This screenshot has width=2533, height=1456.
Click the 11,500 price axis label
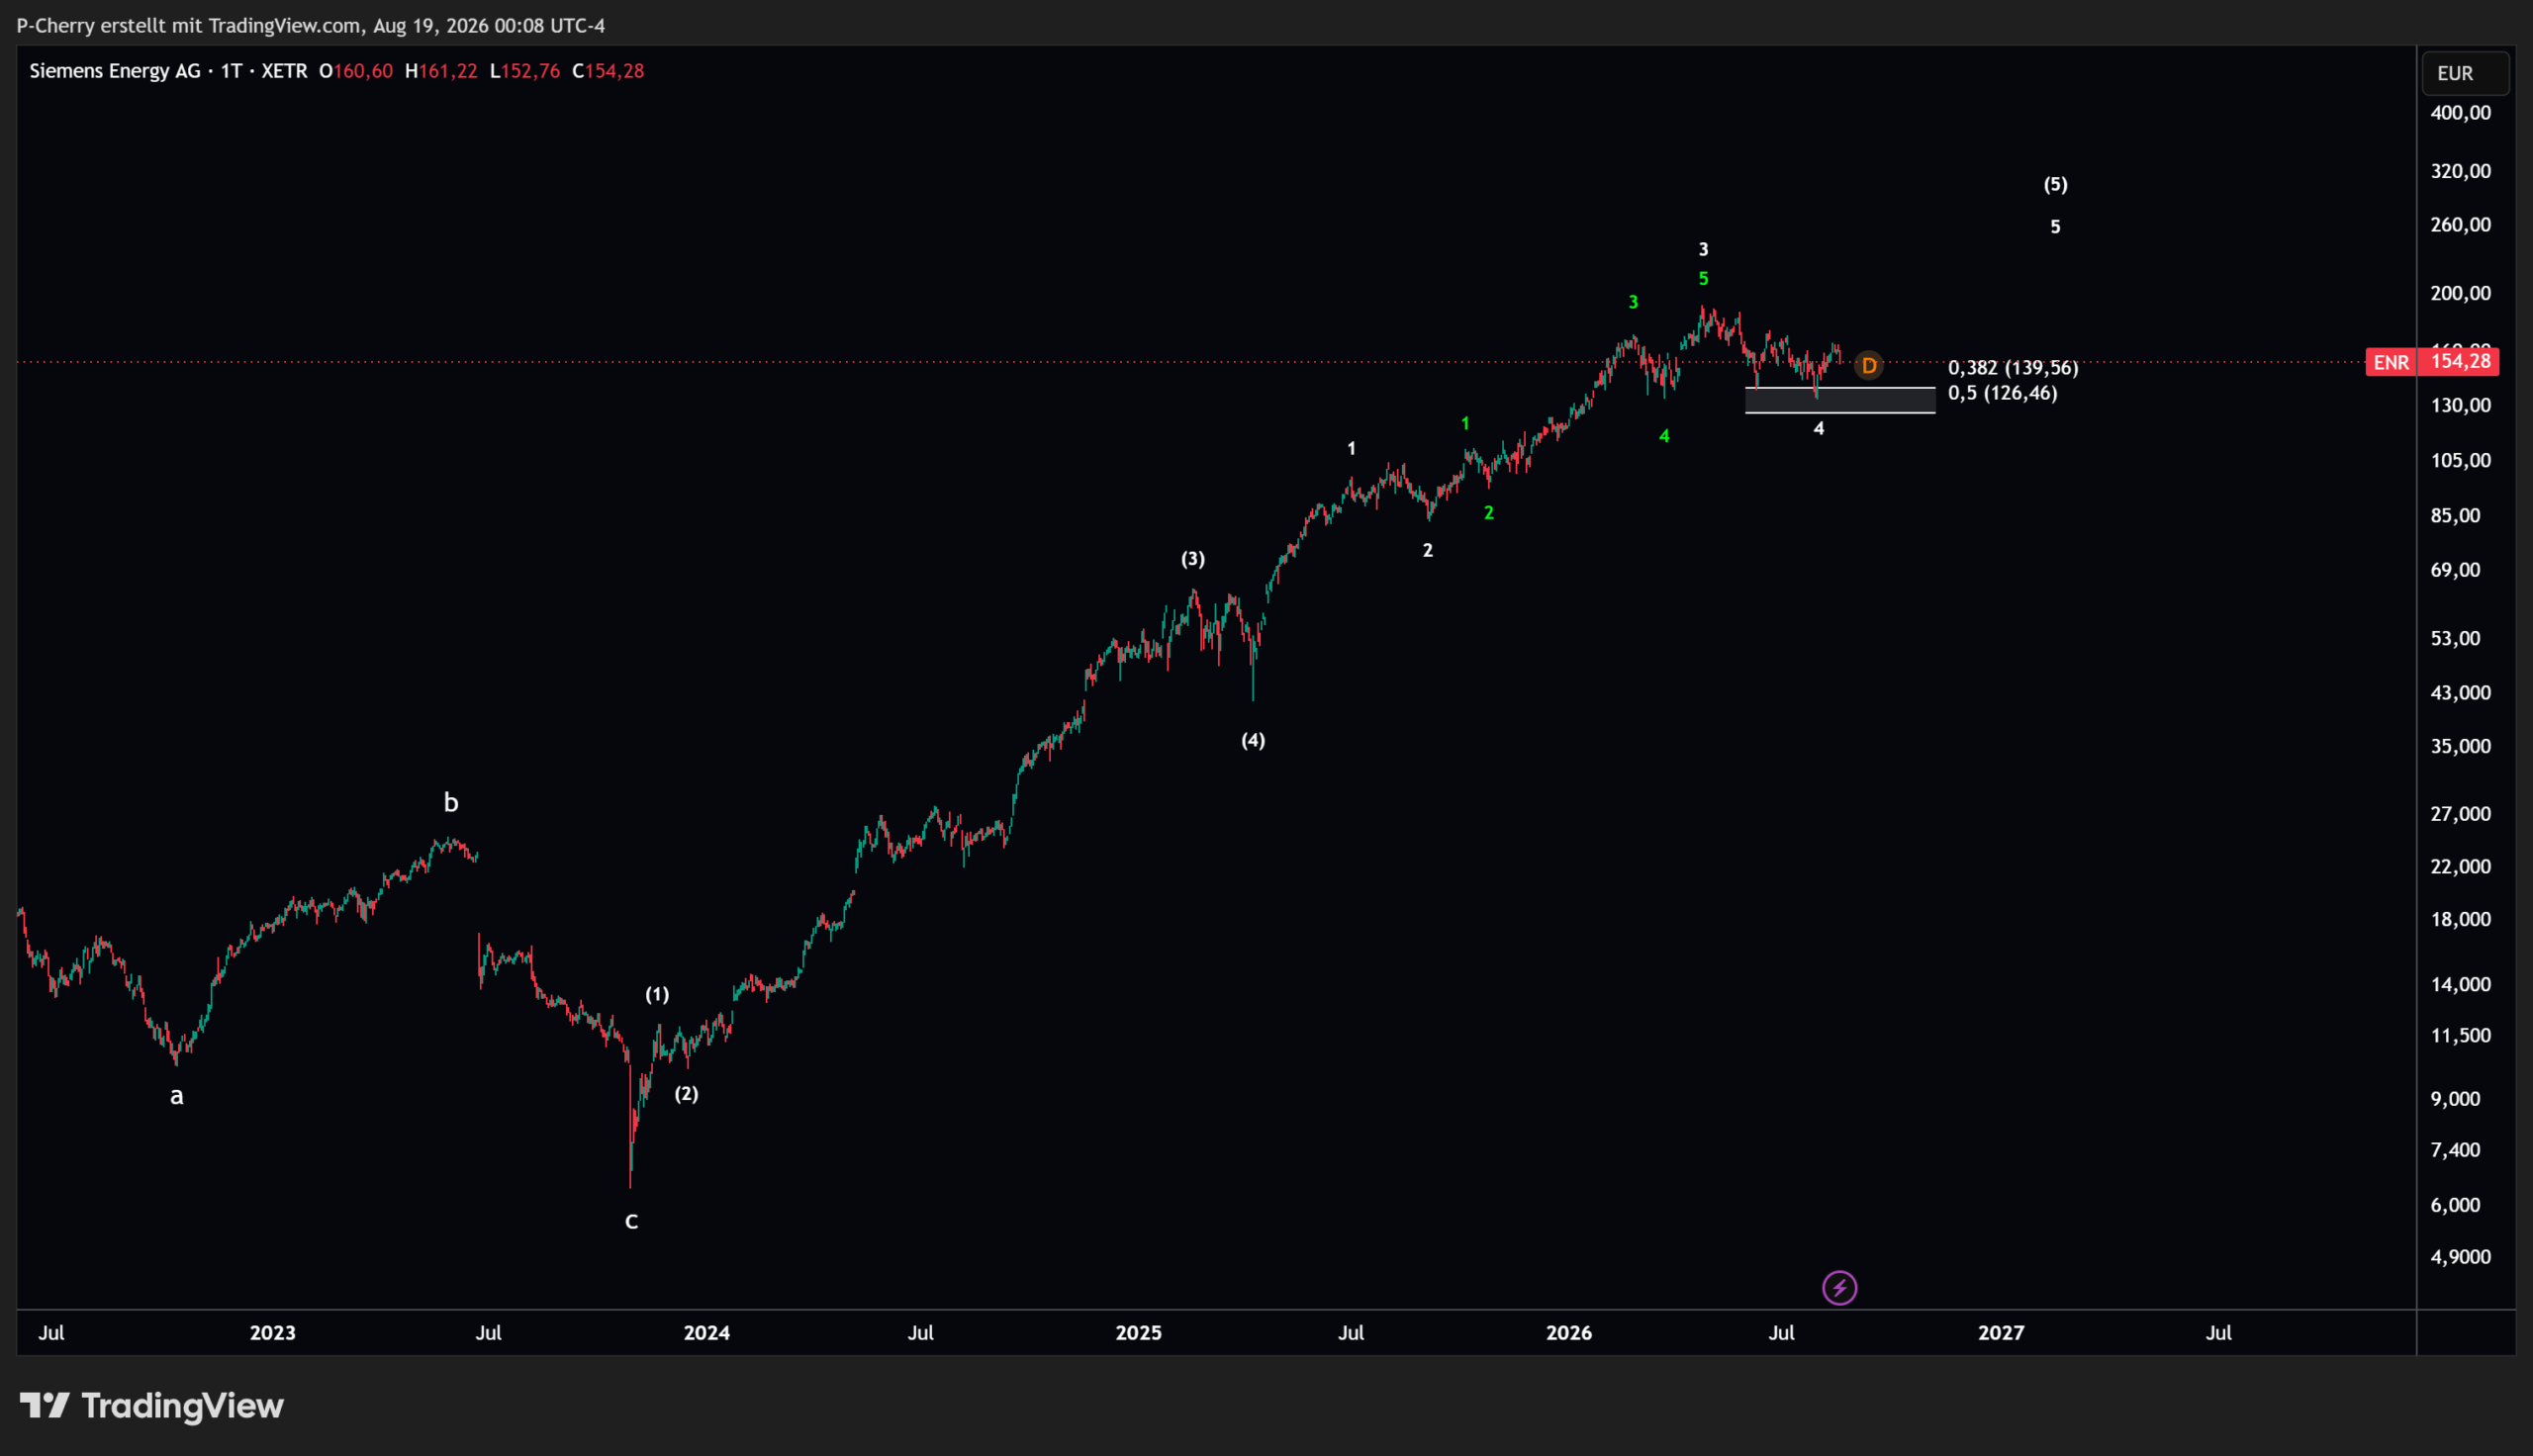(2461, 1035)
